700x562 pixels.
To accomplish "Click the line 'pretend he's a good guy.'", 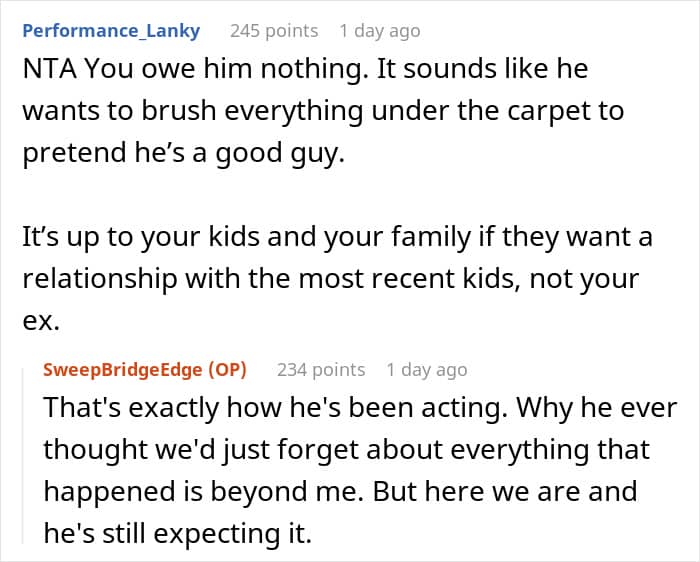I will click(x=184, y=153).
